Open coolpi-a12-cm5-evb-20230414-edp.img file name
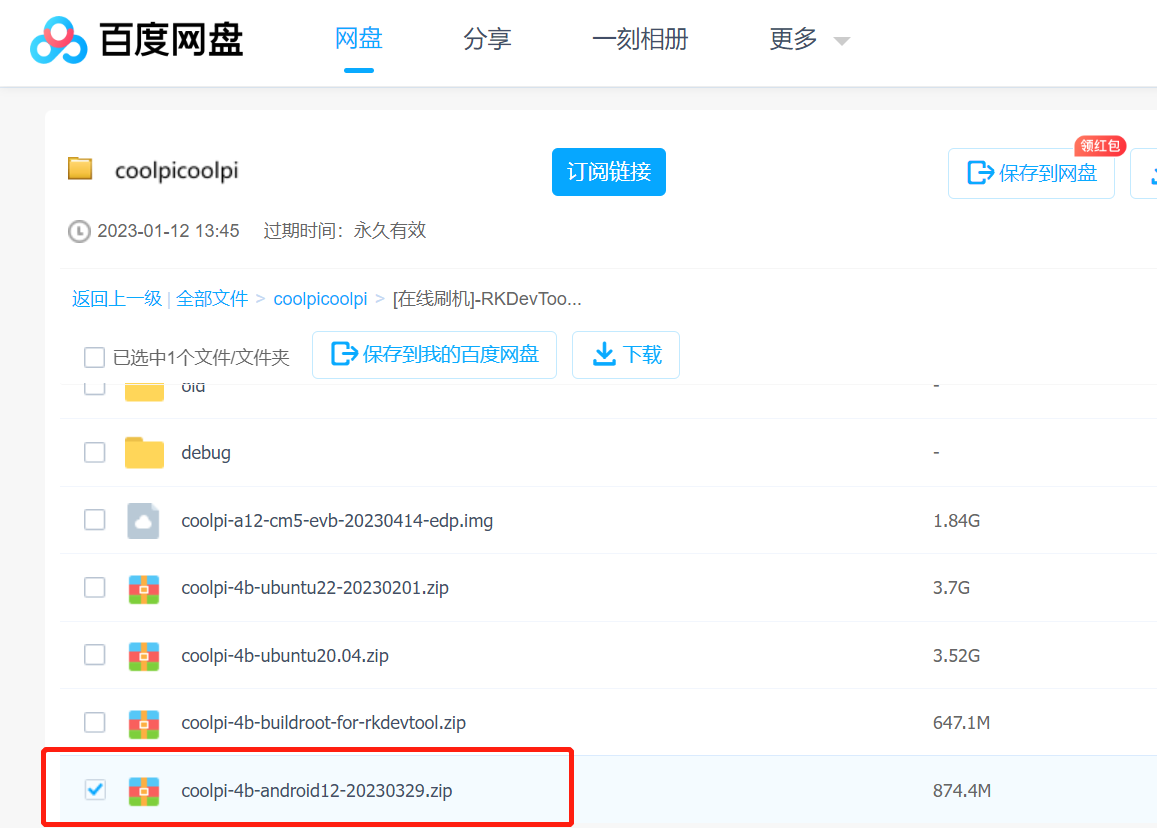Screen dimensions: 1157x828 point(337,520)
